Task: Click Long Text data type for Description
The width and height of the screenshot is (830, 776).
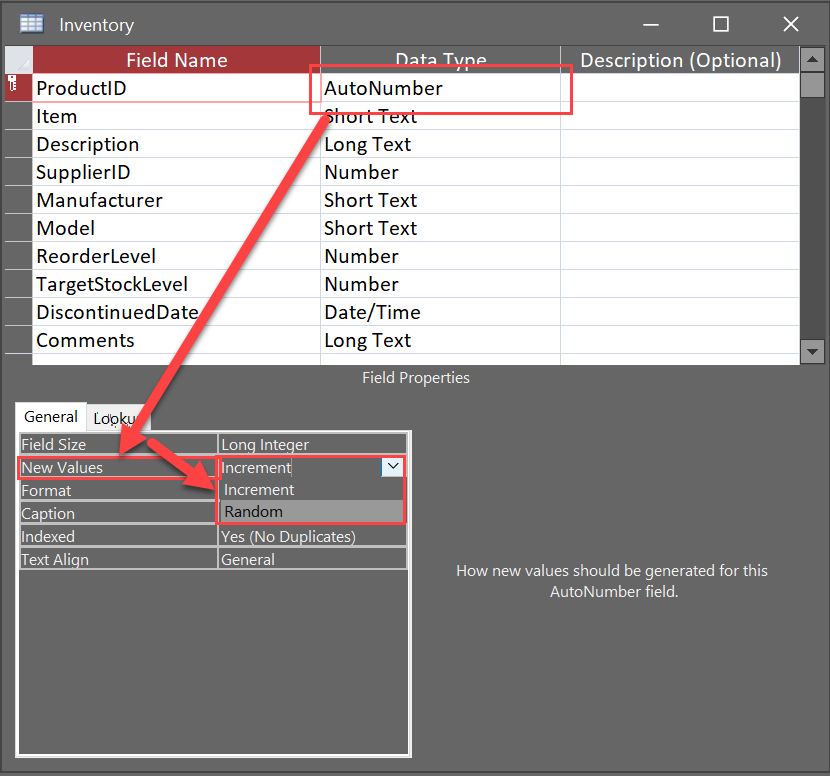Action: tap(440, 144)
